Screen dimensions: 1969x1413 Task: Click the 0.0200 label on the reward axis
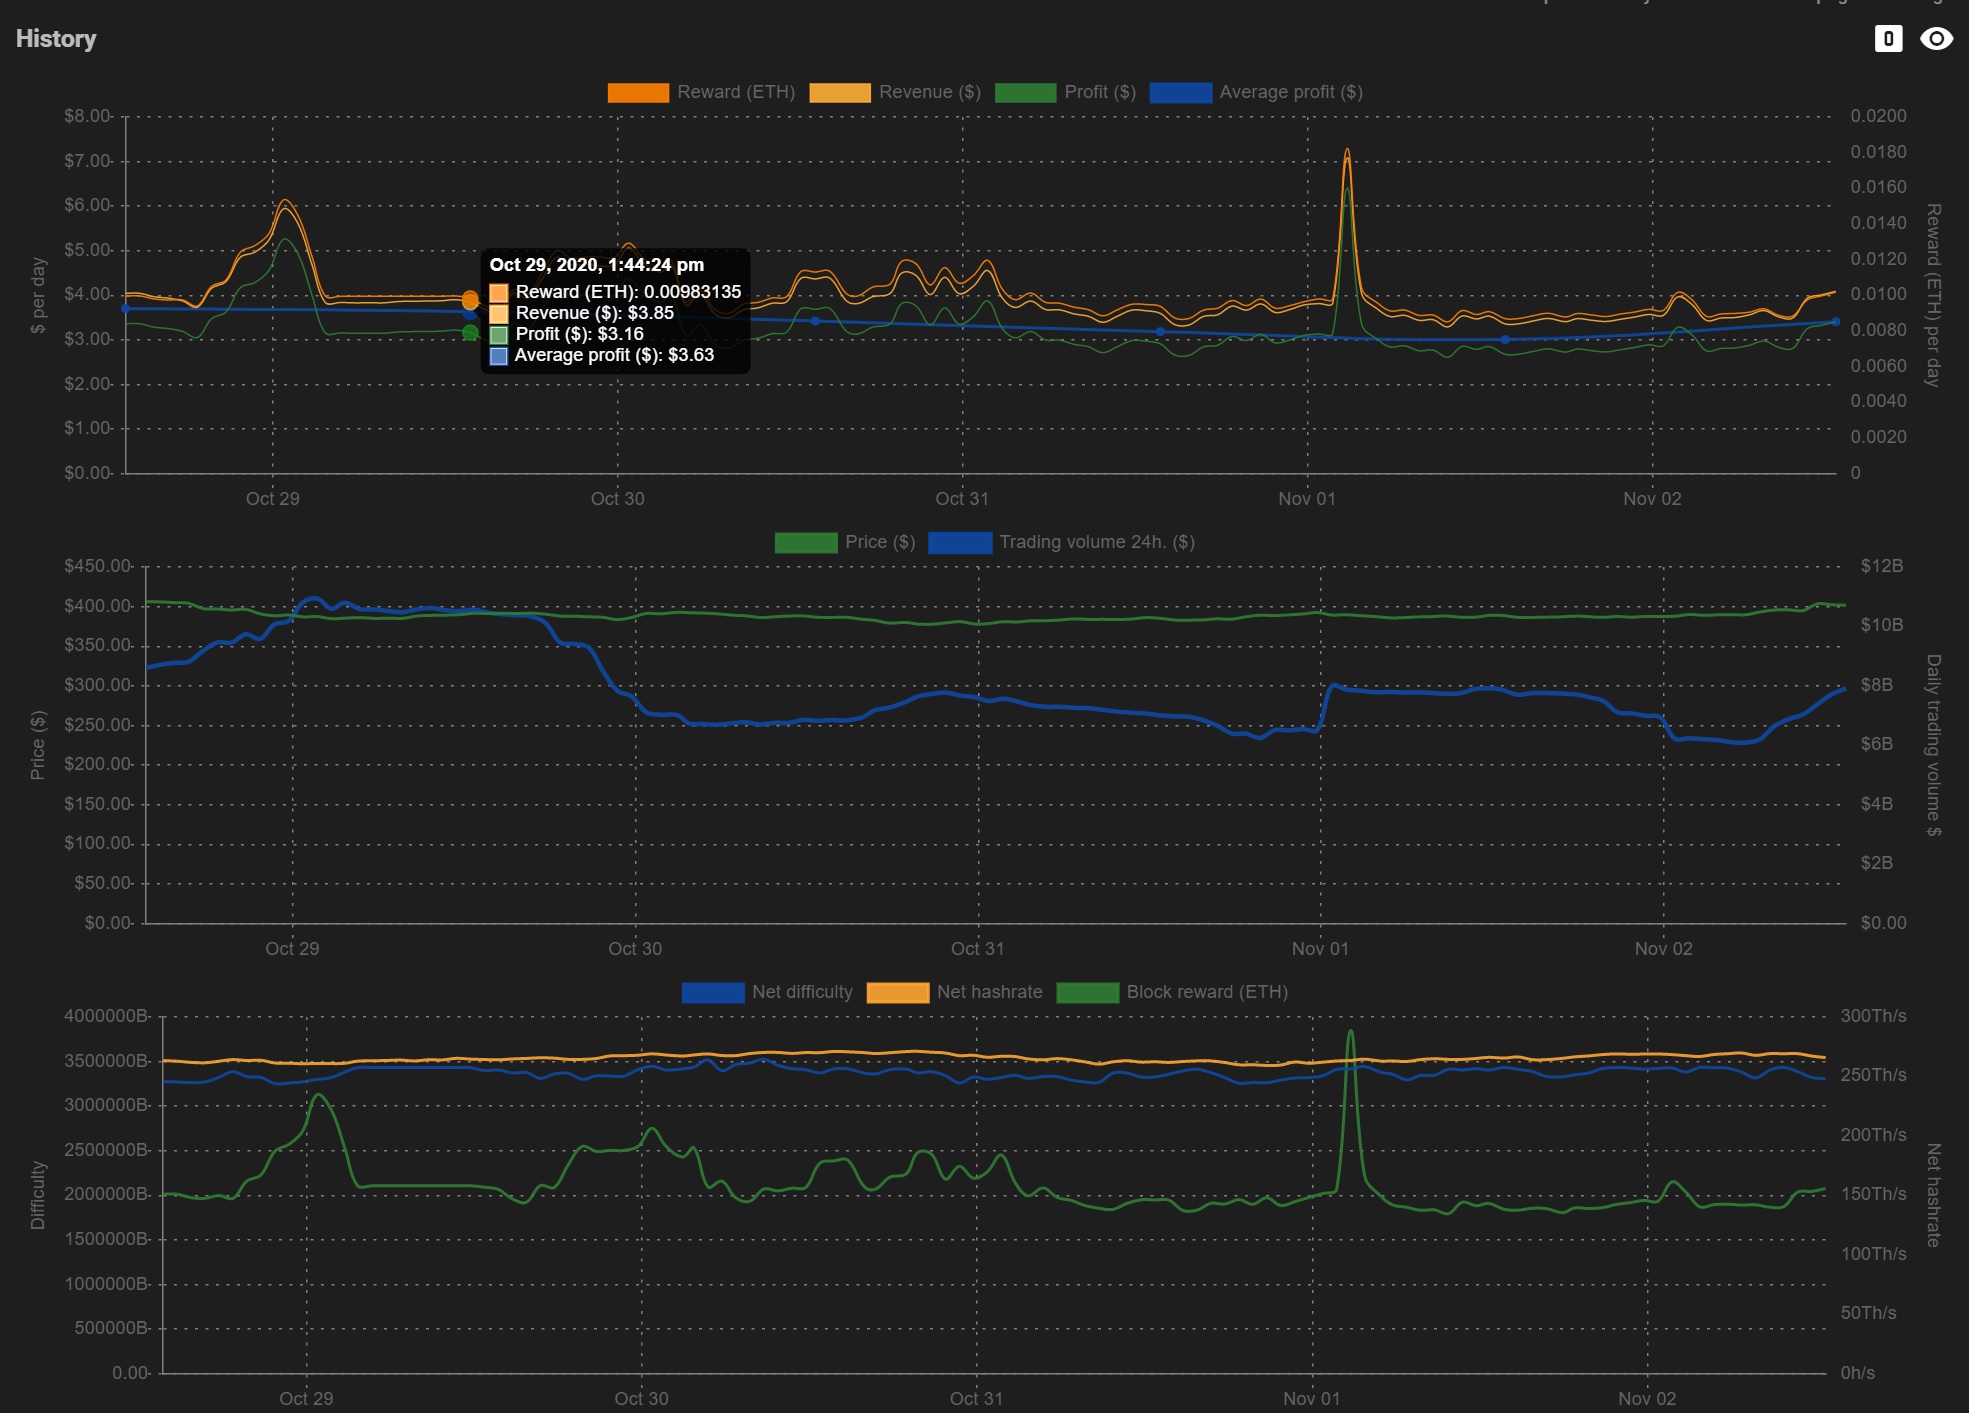(x=1878, y=116)
